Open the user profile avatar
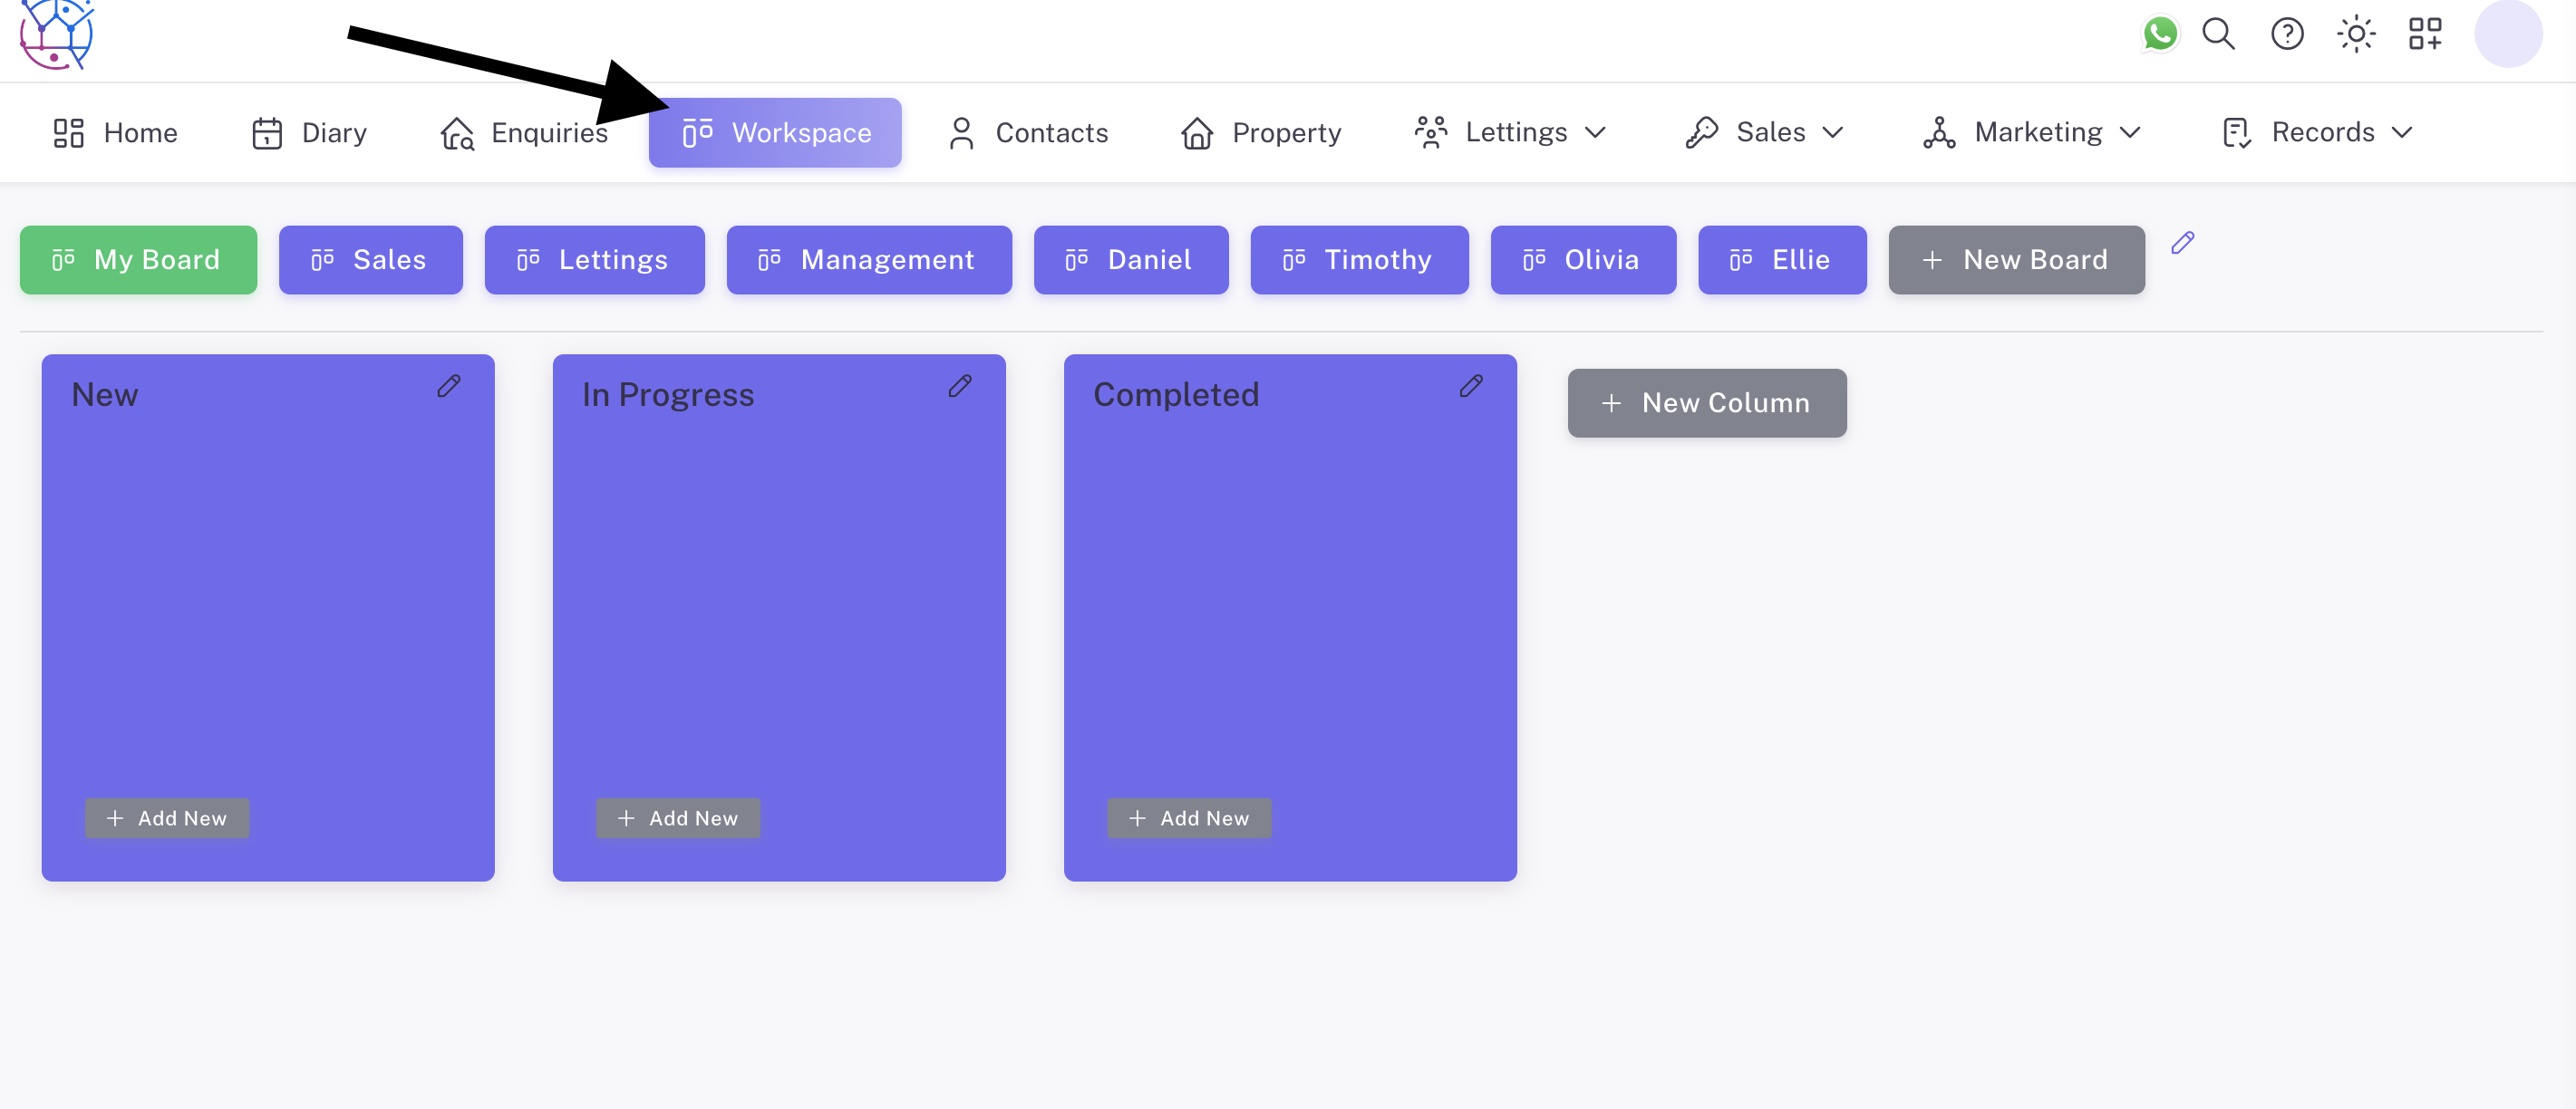The height and width of the screenshot is (1109, 2576). [x=2507, y=34]
